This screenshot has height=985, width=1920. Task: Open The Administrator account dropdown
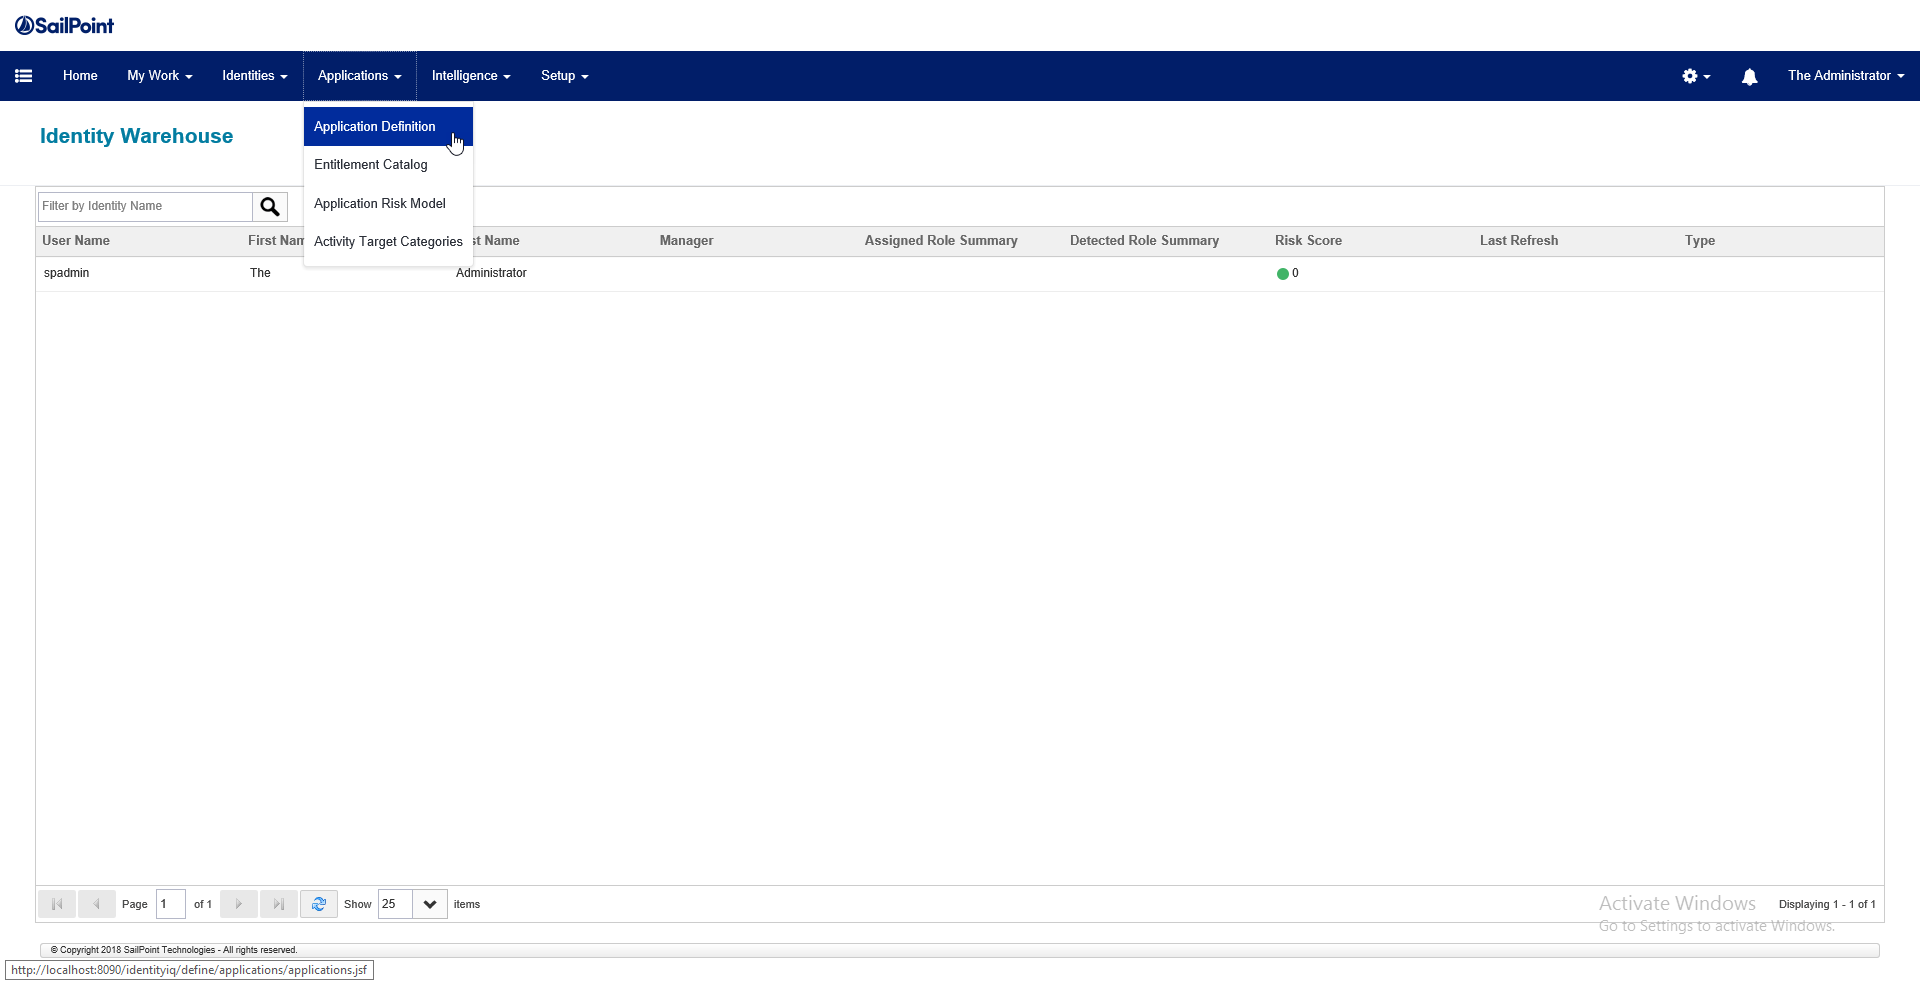tap(1845, 75)
